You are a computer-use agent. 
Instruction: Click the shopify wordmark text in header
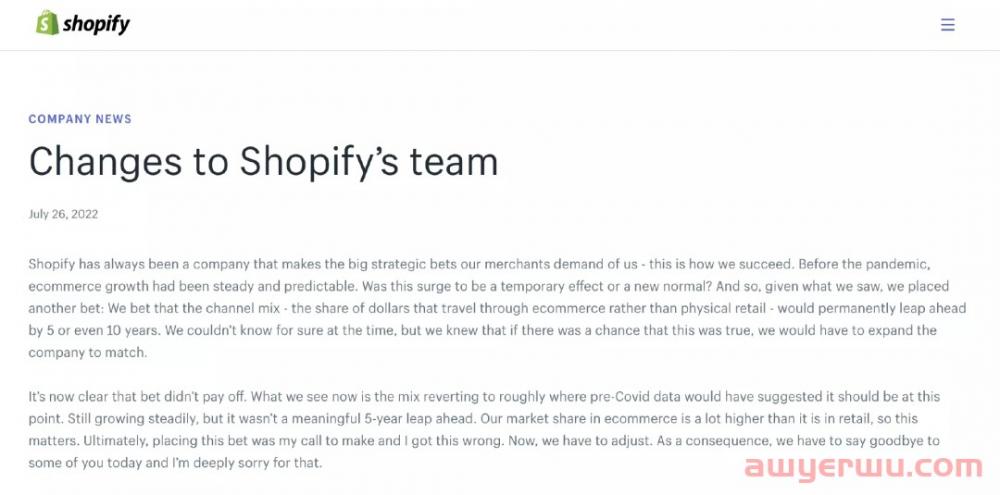[96, 25]
